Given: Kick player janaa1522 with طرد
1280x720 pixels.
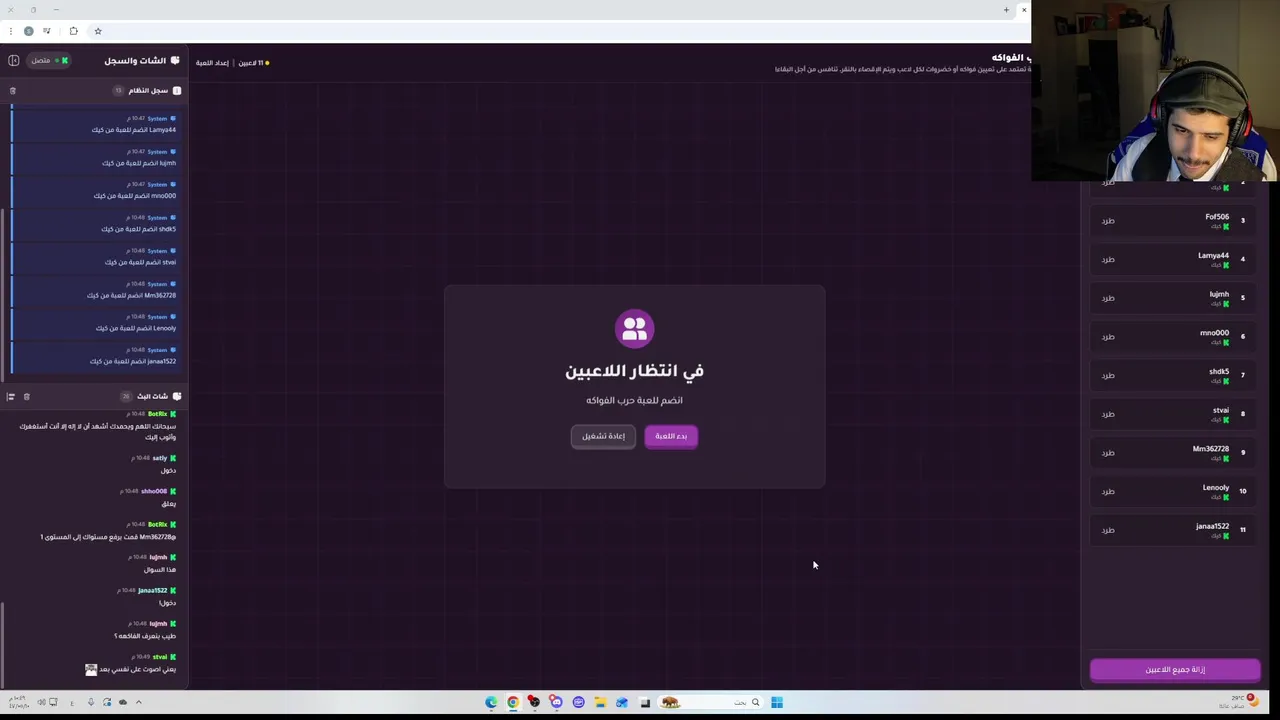Looking at the screenshot, I should click(1108, 530).
